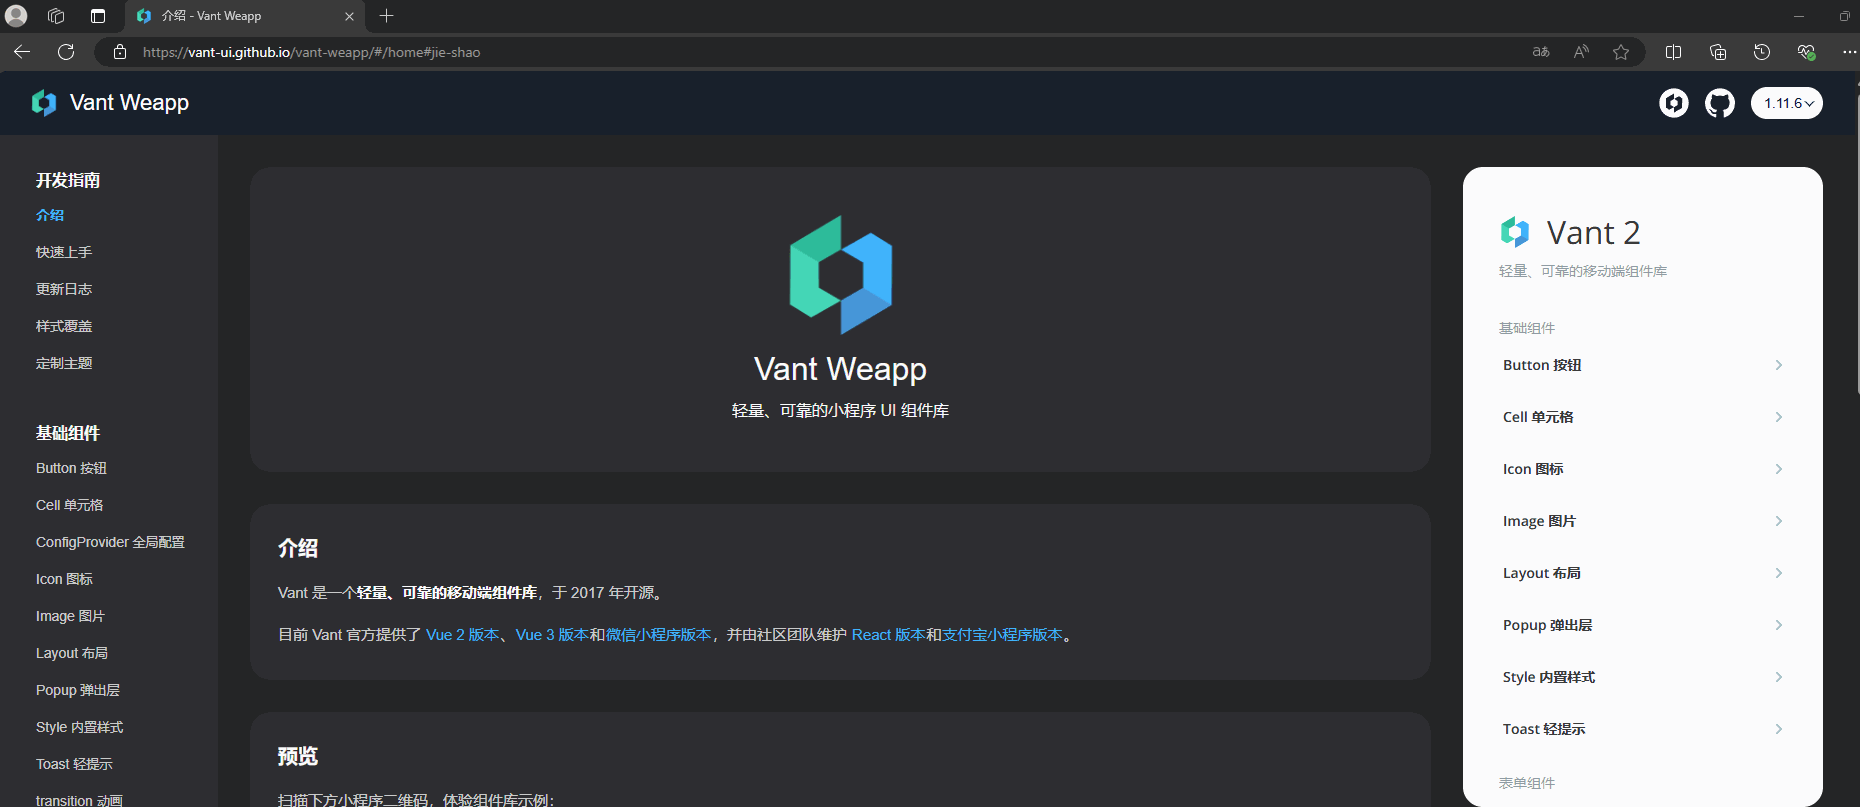Expand the Cell 单元格 row chevron in the preview

[1779, 417]
